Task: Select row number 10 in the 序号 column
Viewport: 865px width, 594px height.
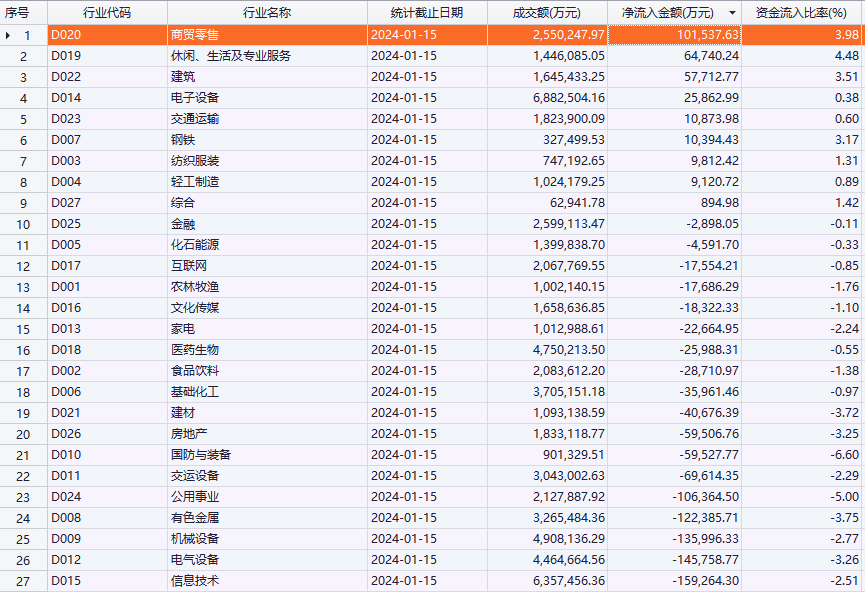Action: pos(24,224)
